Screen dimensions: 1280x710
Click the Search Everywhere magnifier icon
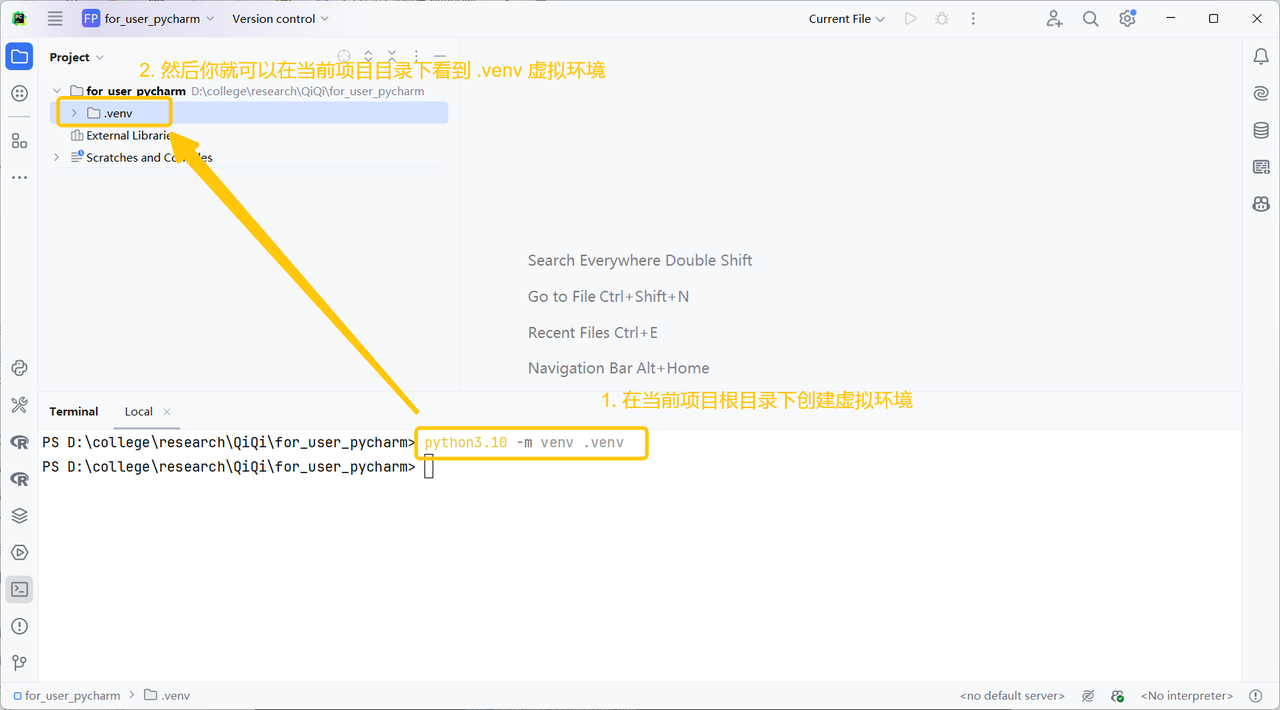pyautogui.click(x=1091, y=19)
